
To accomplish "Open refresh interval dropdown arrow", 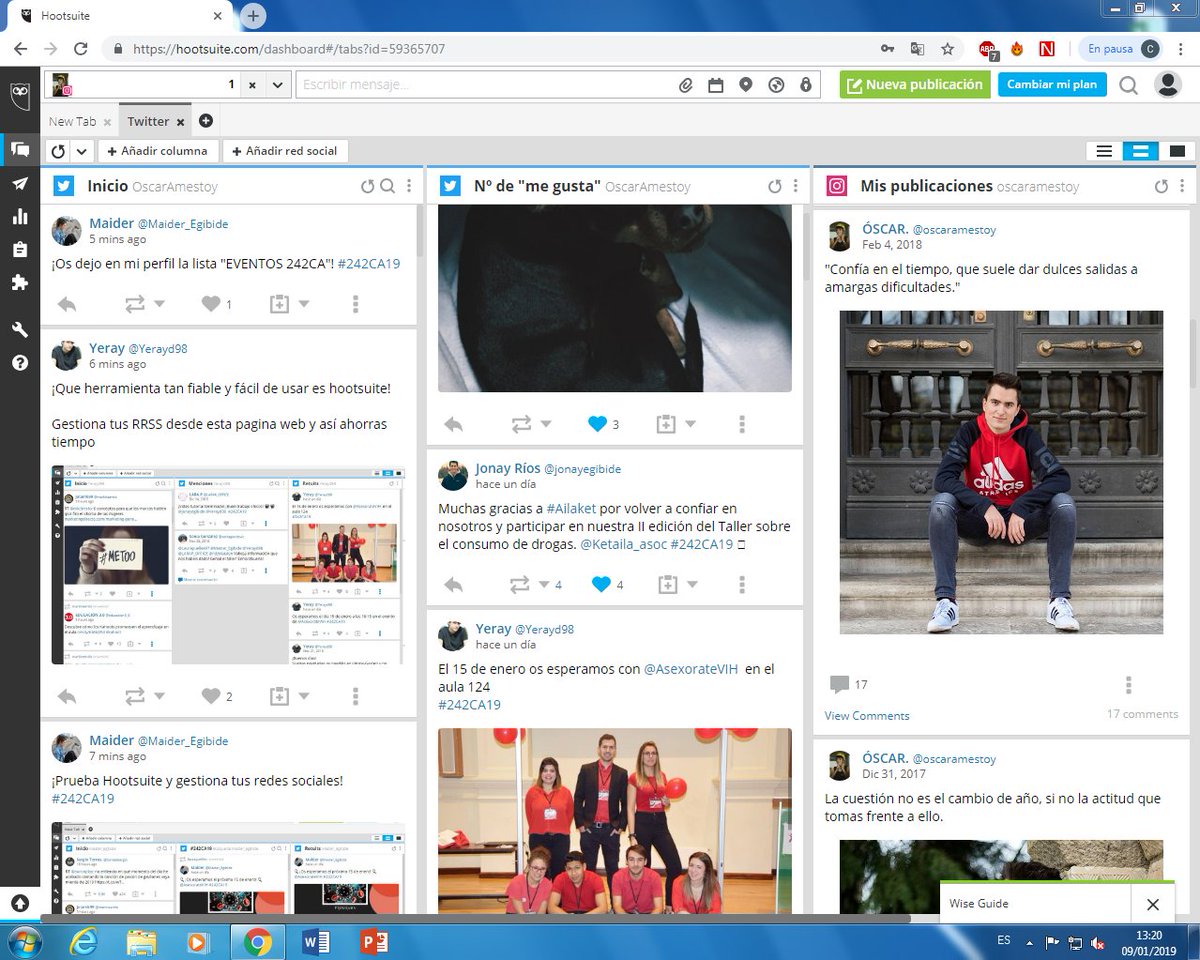I will point(81,151).
